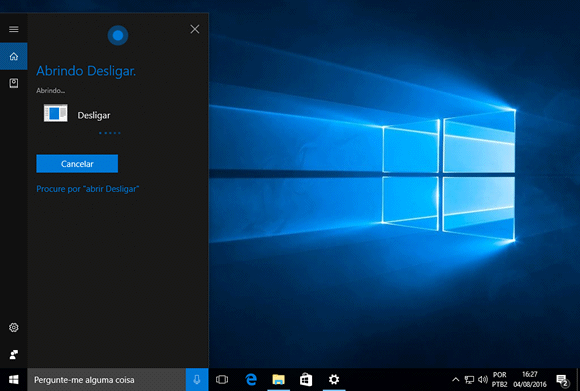
Task: Click the POR PTB2 language indicator
Action: 499,380
